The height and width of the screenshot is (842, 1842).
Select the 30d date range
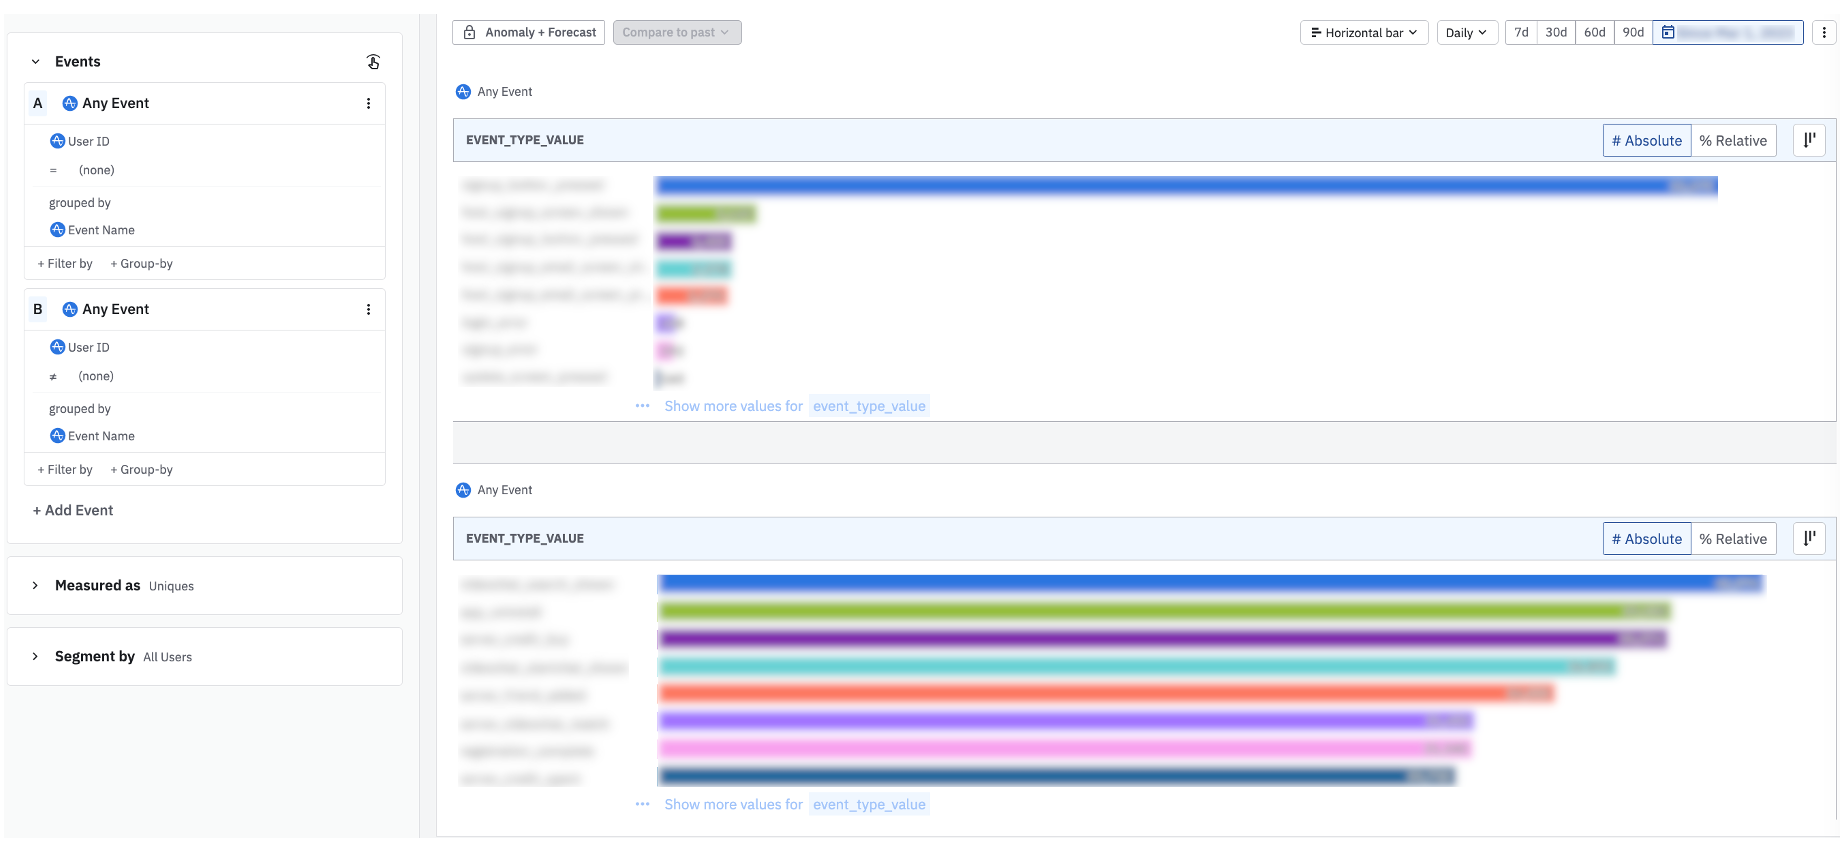1556,33
